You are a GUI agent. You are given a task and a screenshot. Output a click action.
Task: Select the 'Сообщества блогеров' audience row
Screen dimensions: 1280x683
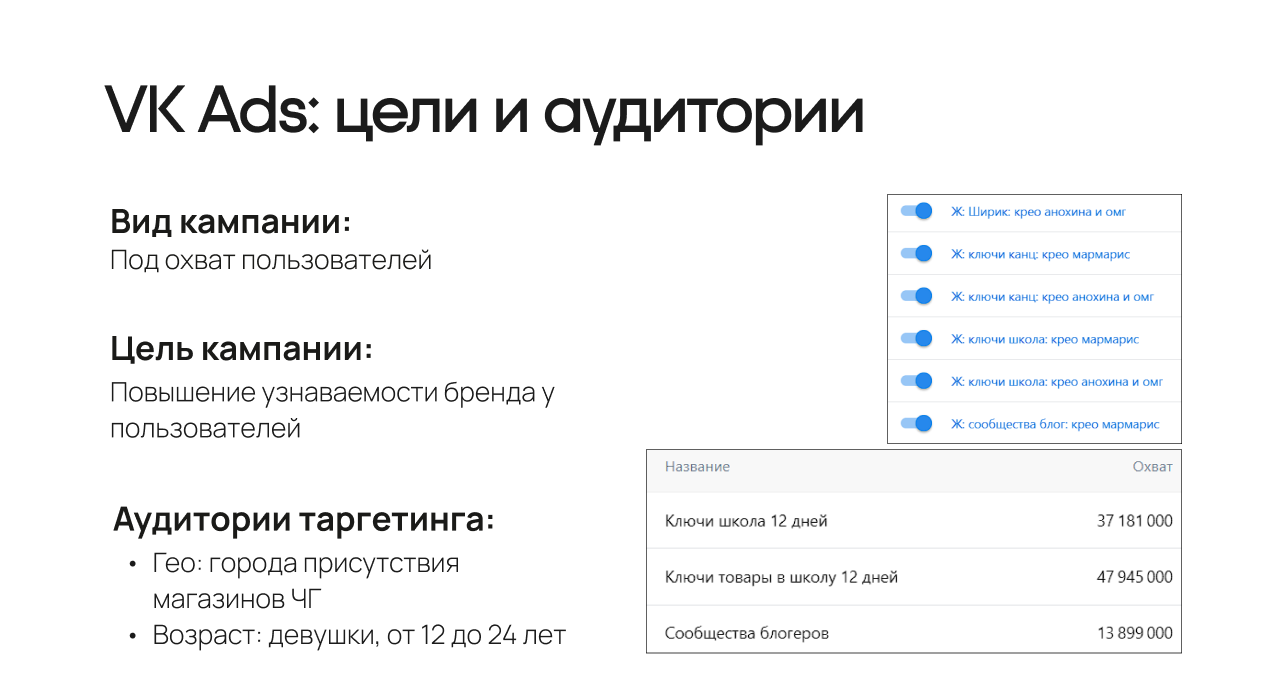point(746,633)
